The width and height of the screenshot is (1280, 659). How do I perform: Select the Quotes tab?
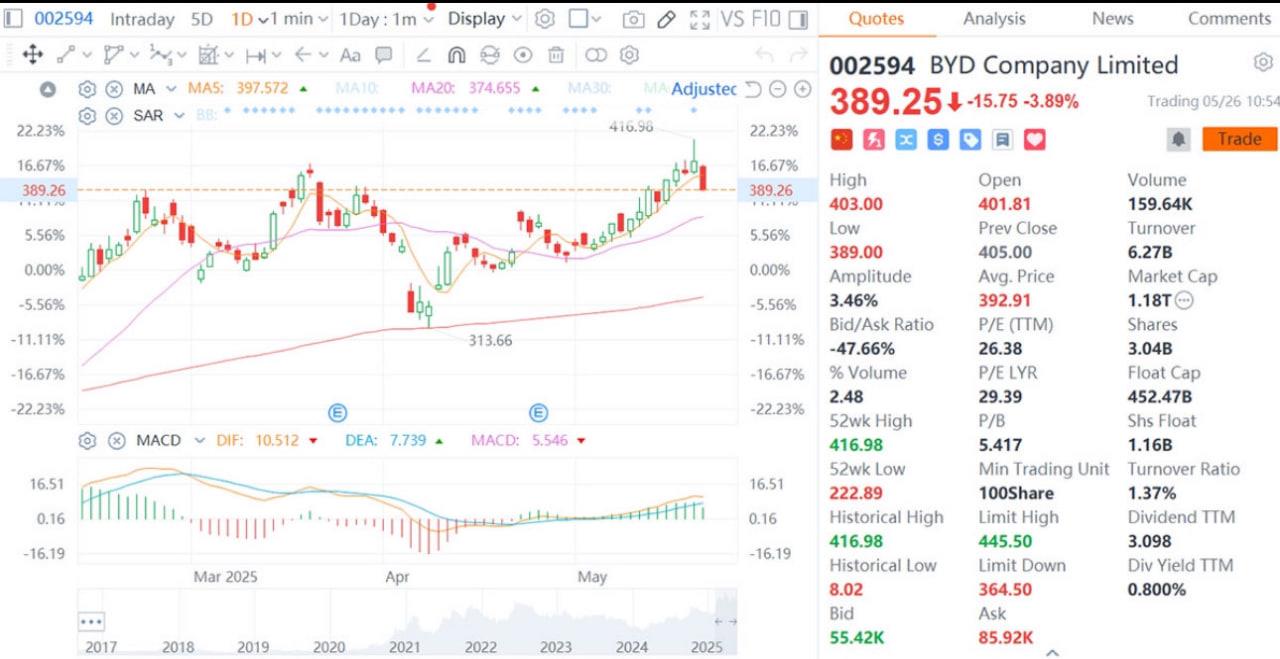point(876,19)
